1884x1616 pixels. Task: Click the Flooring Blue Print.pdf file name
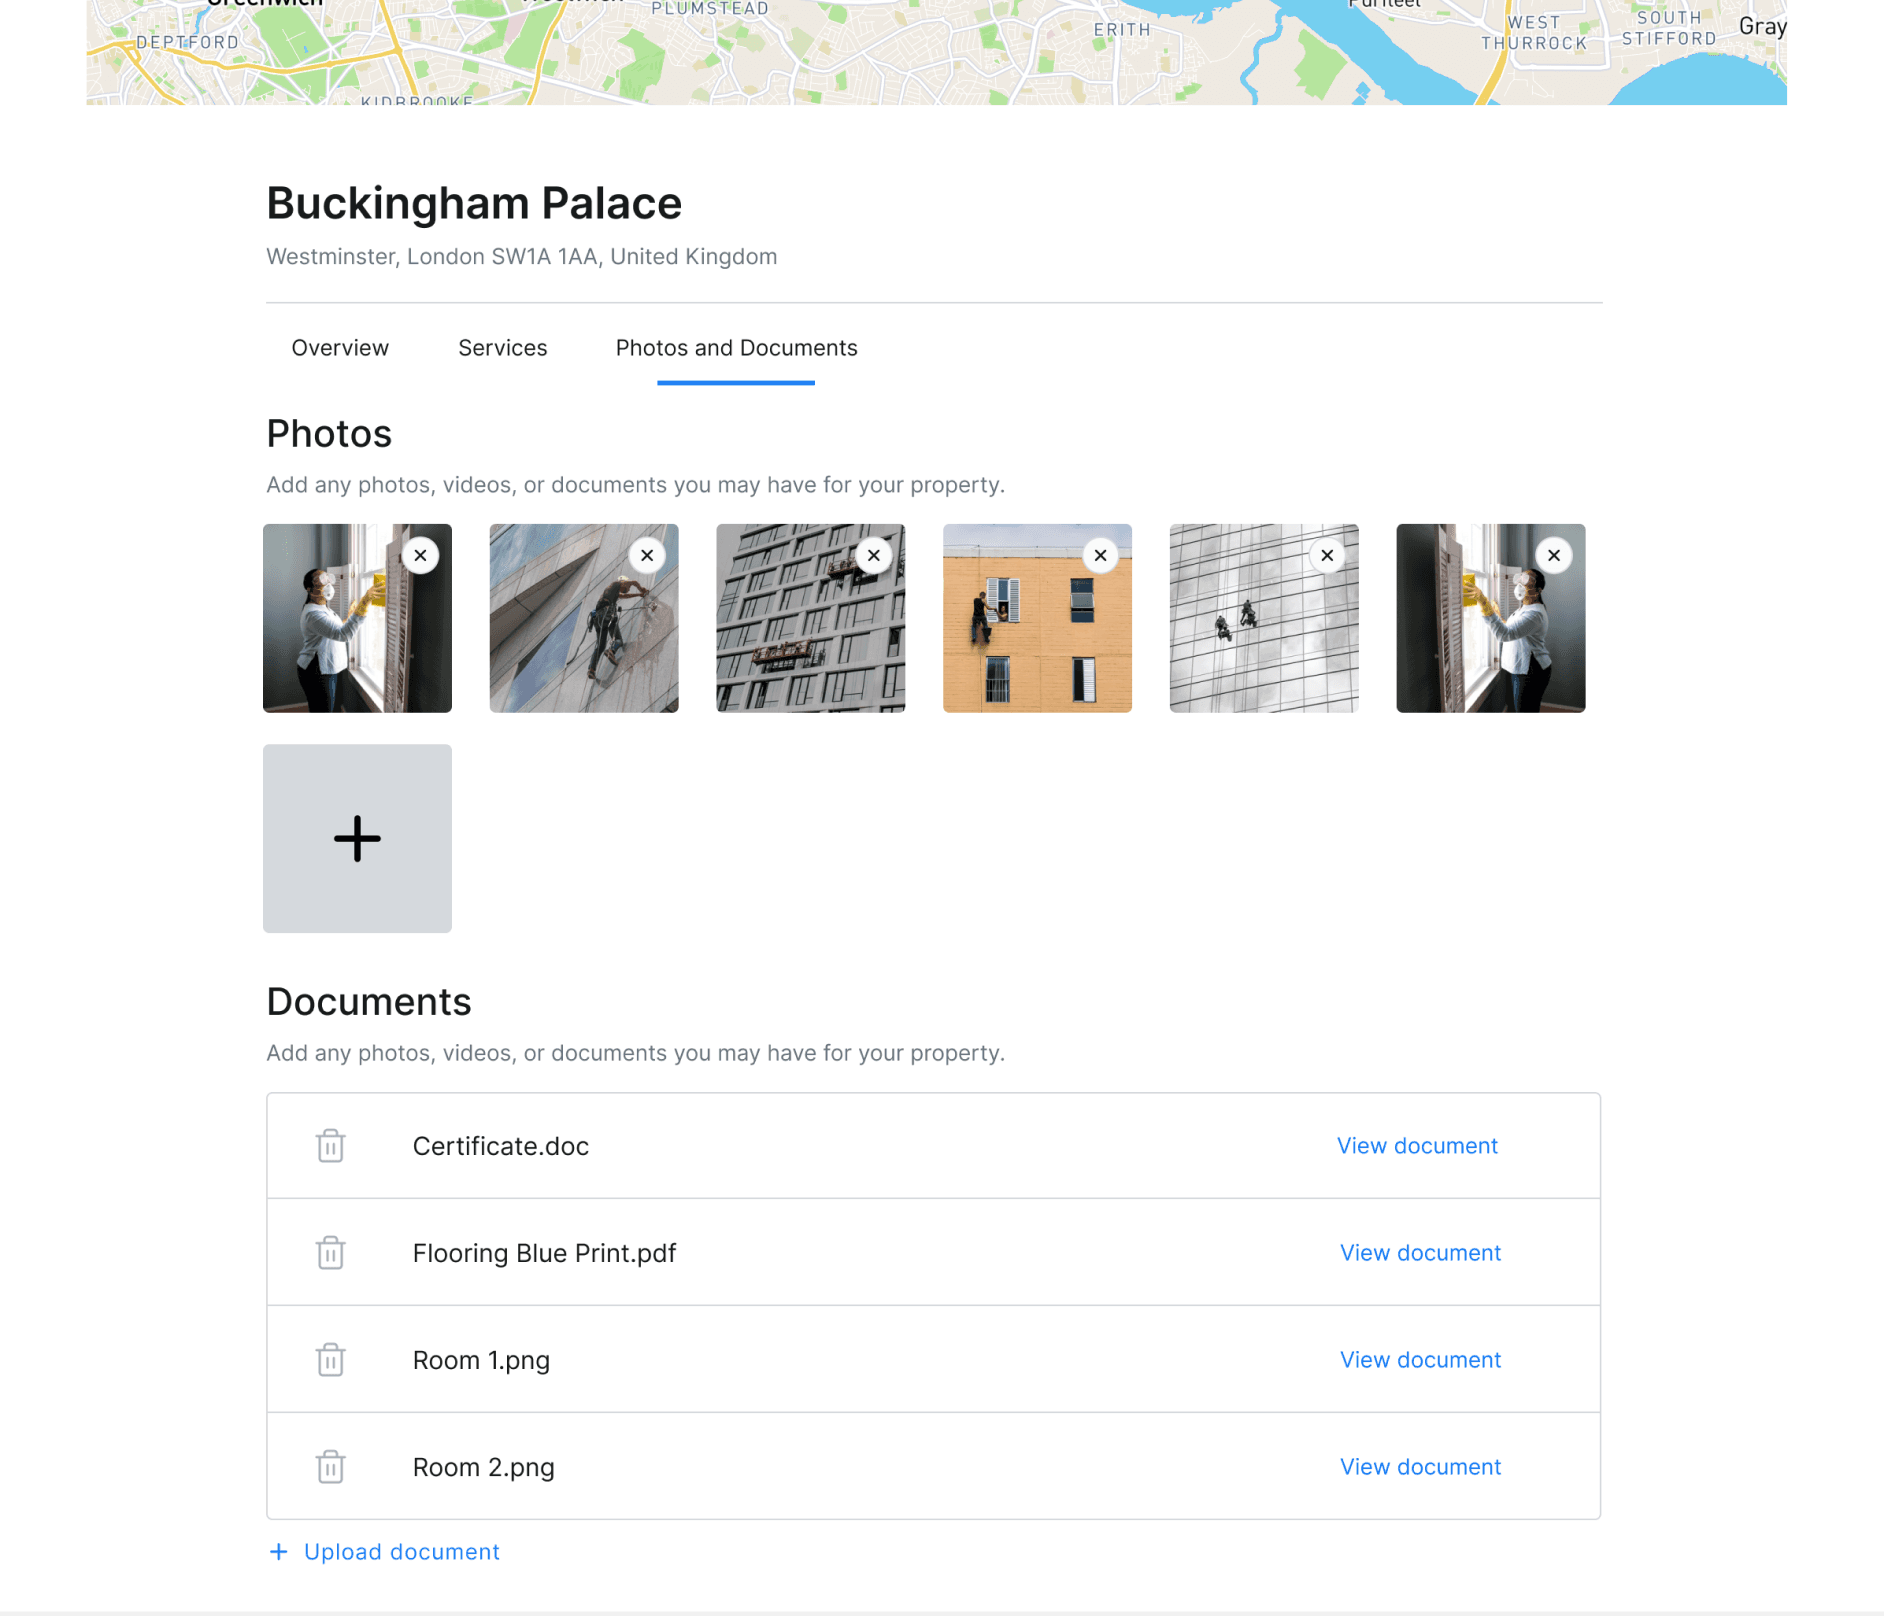coord(544,1253)
